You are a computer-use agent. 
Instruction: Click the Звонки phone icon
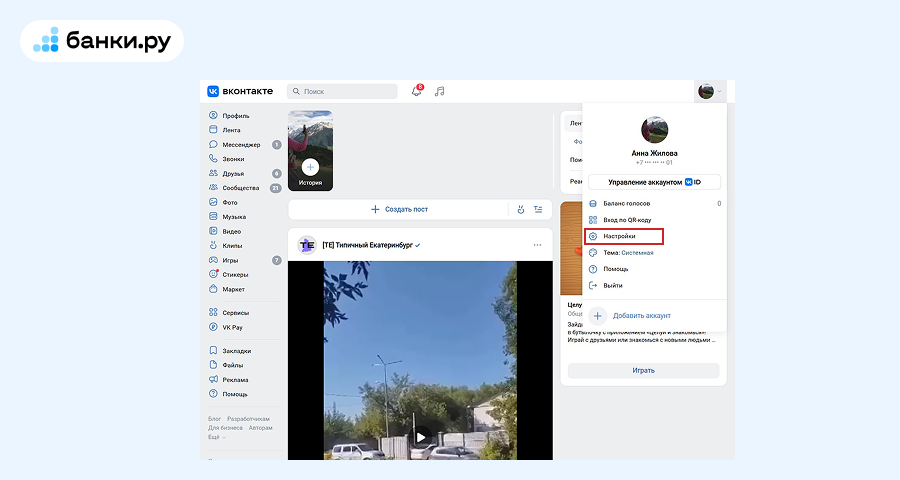coord(213,158)
